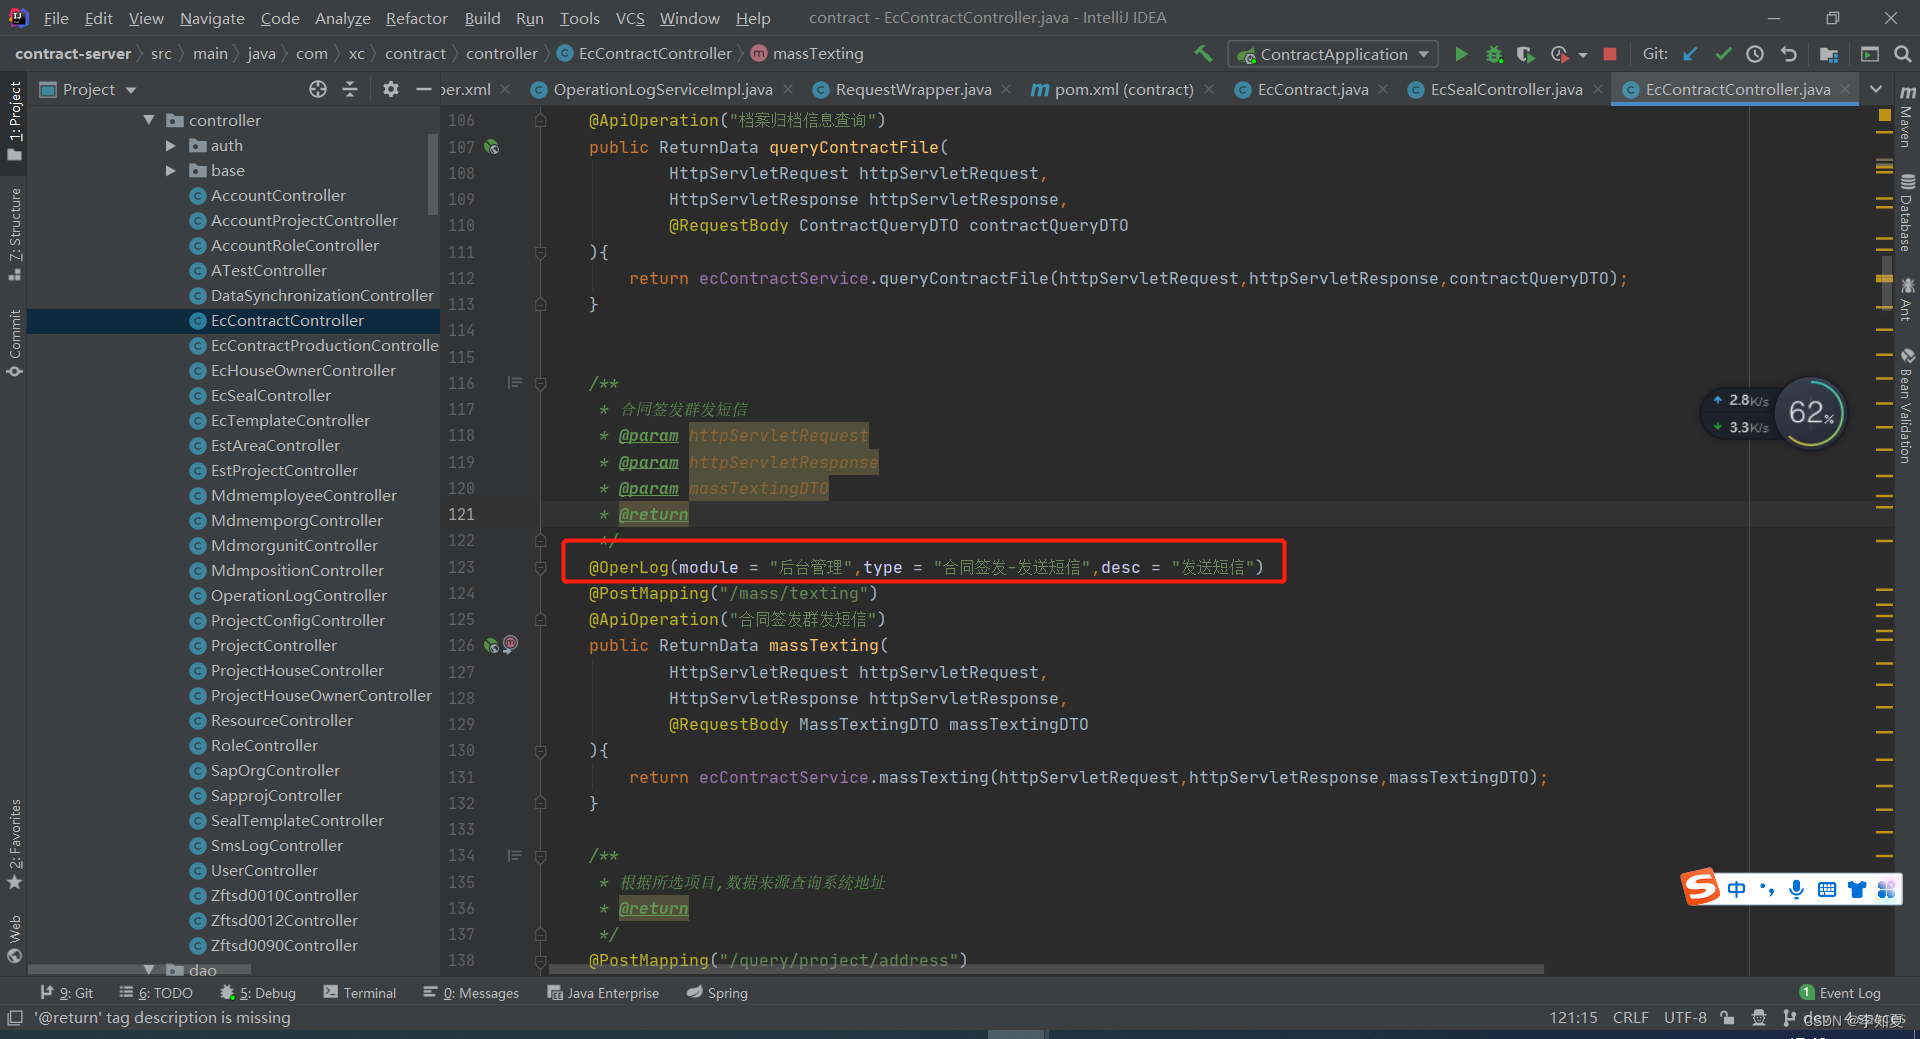Click the CRLF line separator selector
Viewport: 1920px width, 1039px height.
pos(1630,1018)
